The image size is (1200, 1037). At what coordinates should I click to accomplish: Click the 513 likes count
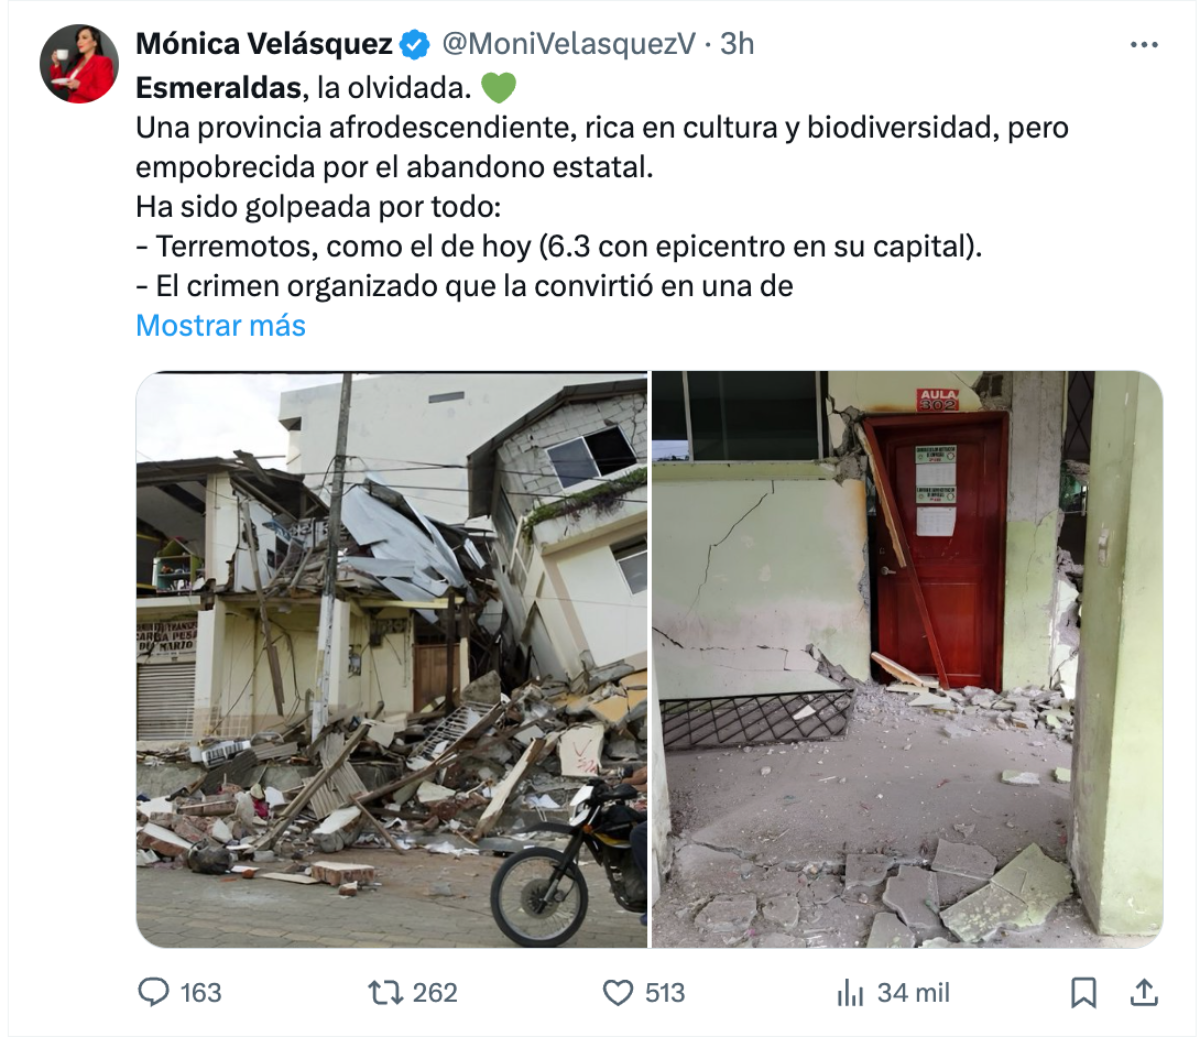(x=665, y=993)
